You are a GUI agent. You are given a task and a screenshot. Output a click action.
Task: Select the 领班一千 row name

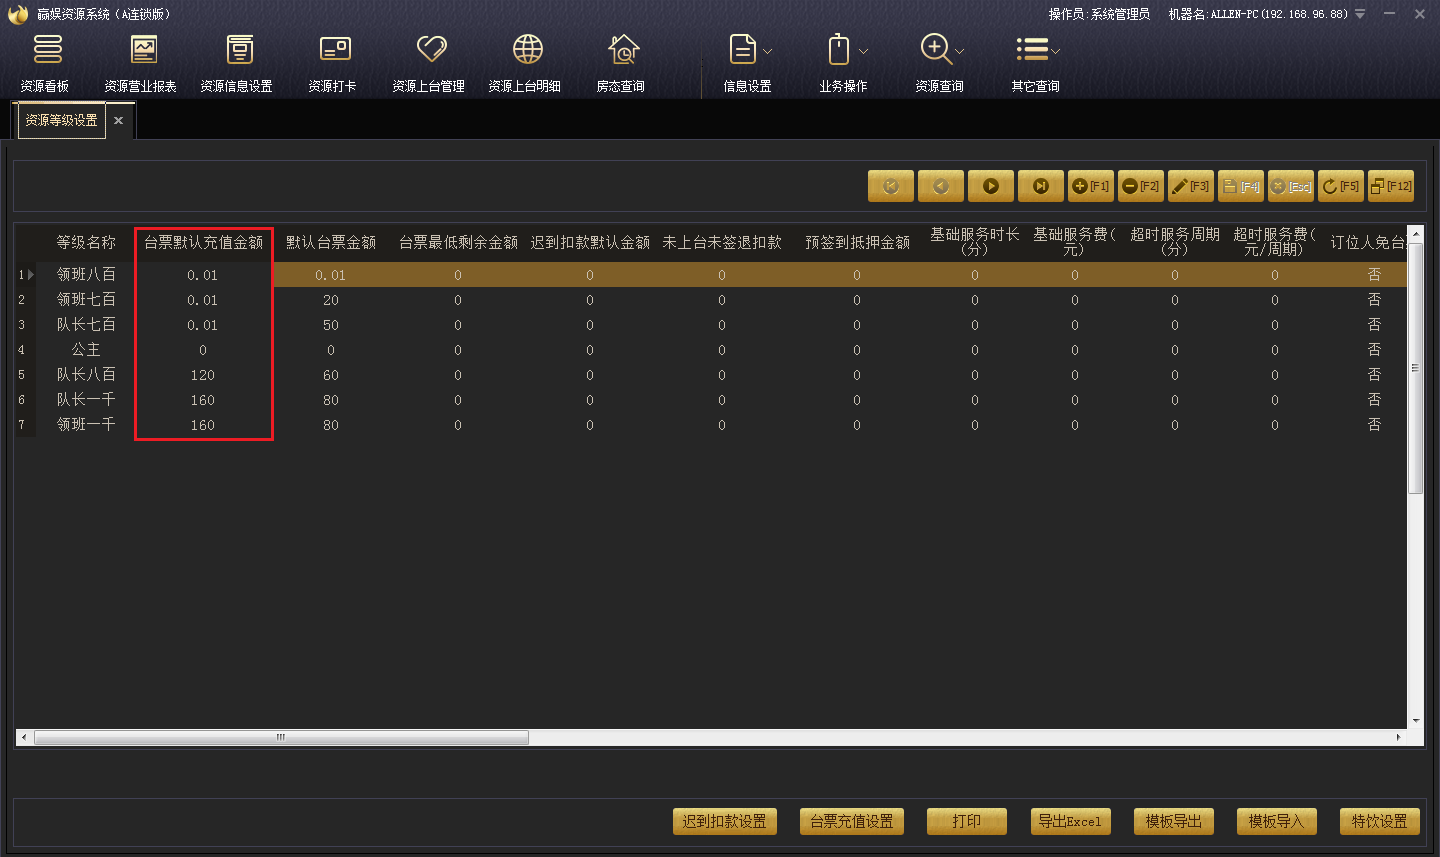[x=86, y=424]
